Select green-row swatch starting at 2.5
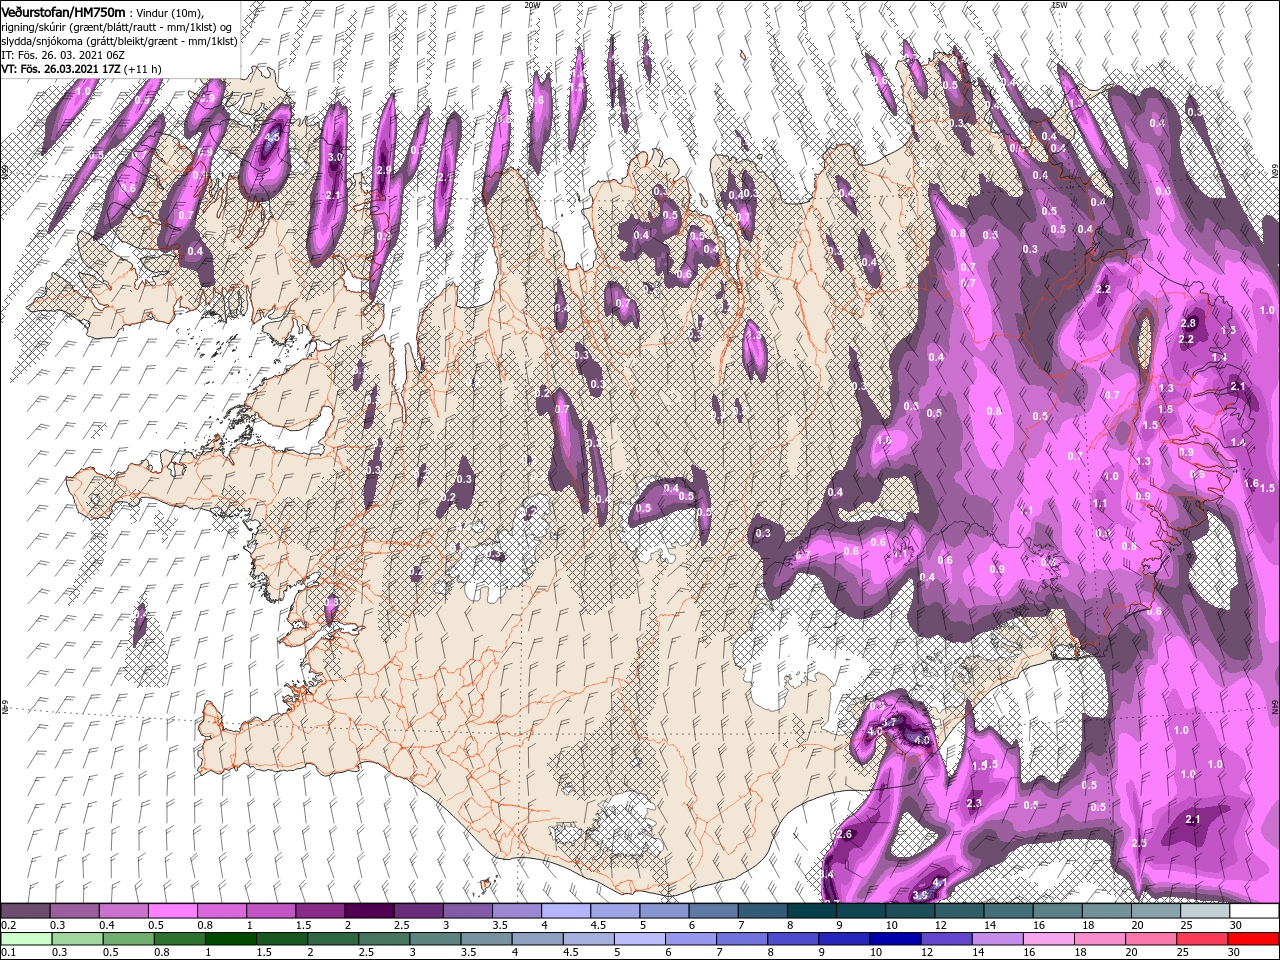1280x960 pixels. click(x=383, y=939)
